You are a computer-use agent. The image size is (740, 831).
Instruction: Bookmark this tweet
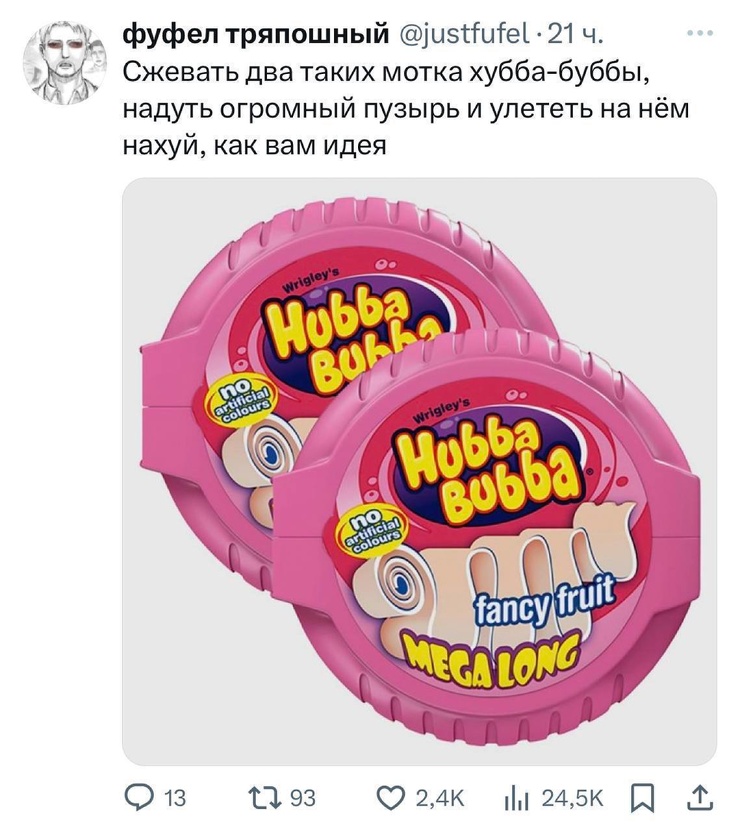point(642,798)
